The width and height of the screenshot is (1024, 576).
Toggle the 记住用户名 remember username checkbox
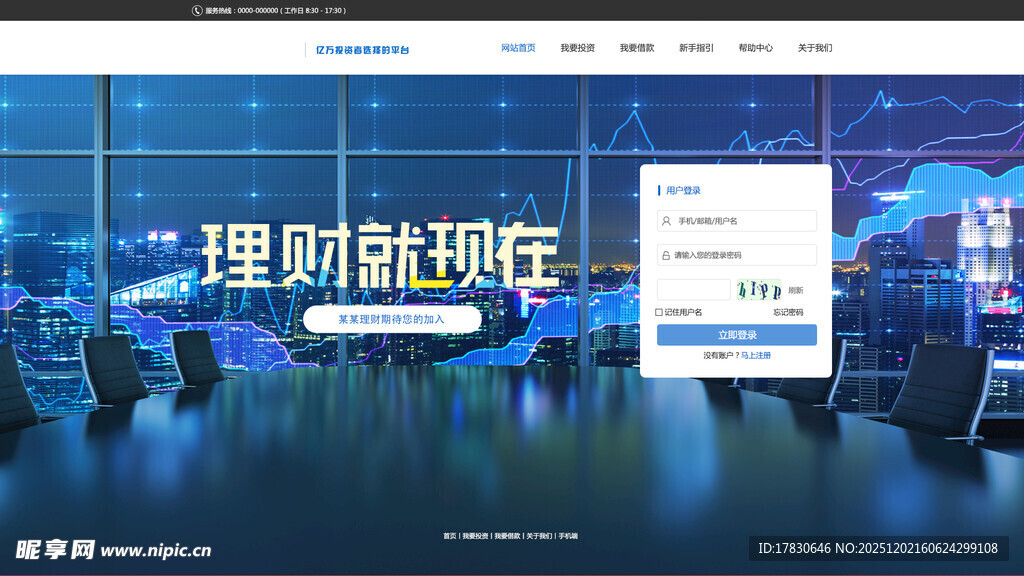point(659,312)
